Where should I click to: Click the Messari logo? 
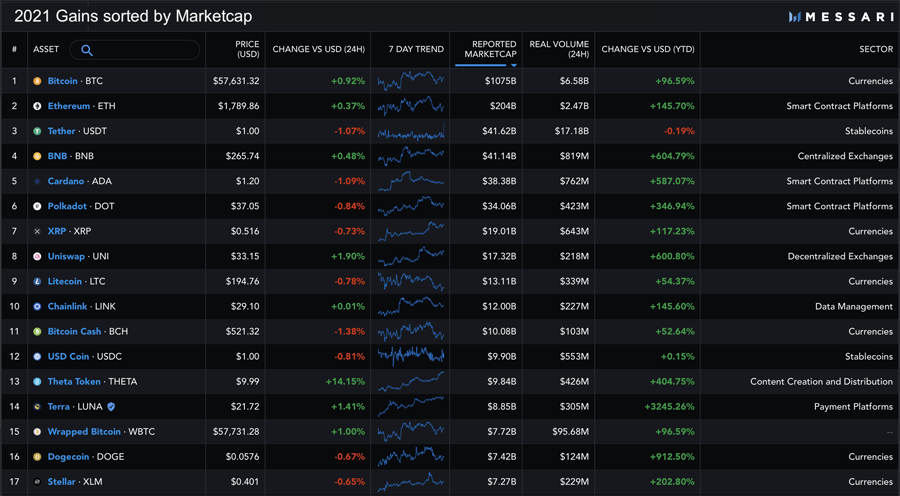click(x=838, y=17)
